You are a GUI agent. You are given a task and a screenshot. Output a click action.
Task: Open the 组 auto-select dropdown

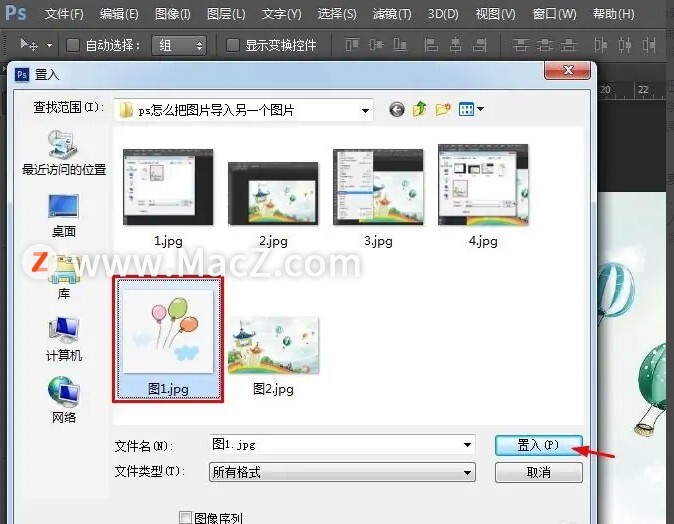(x=179, y=45)
